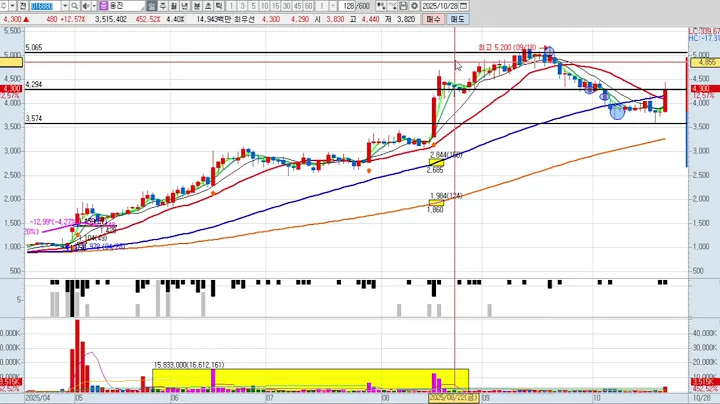Expand the stock code 016880 dropdown arrow
This screenshot has width=720, height=404.
[x=65, y=6]
